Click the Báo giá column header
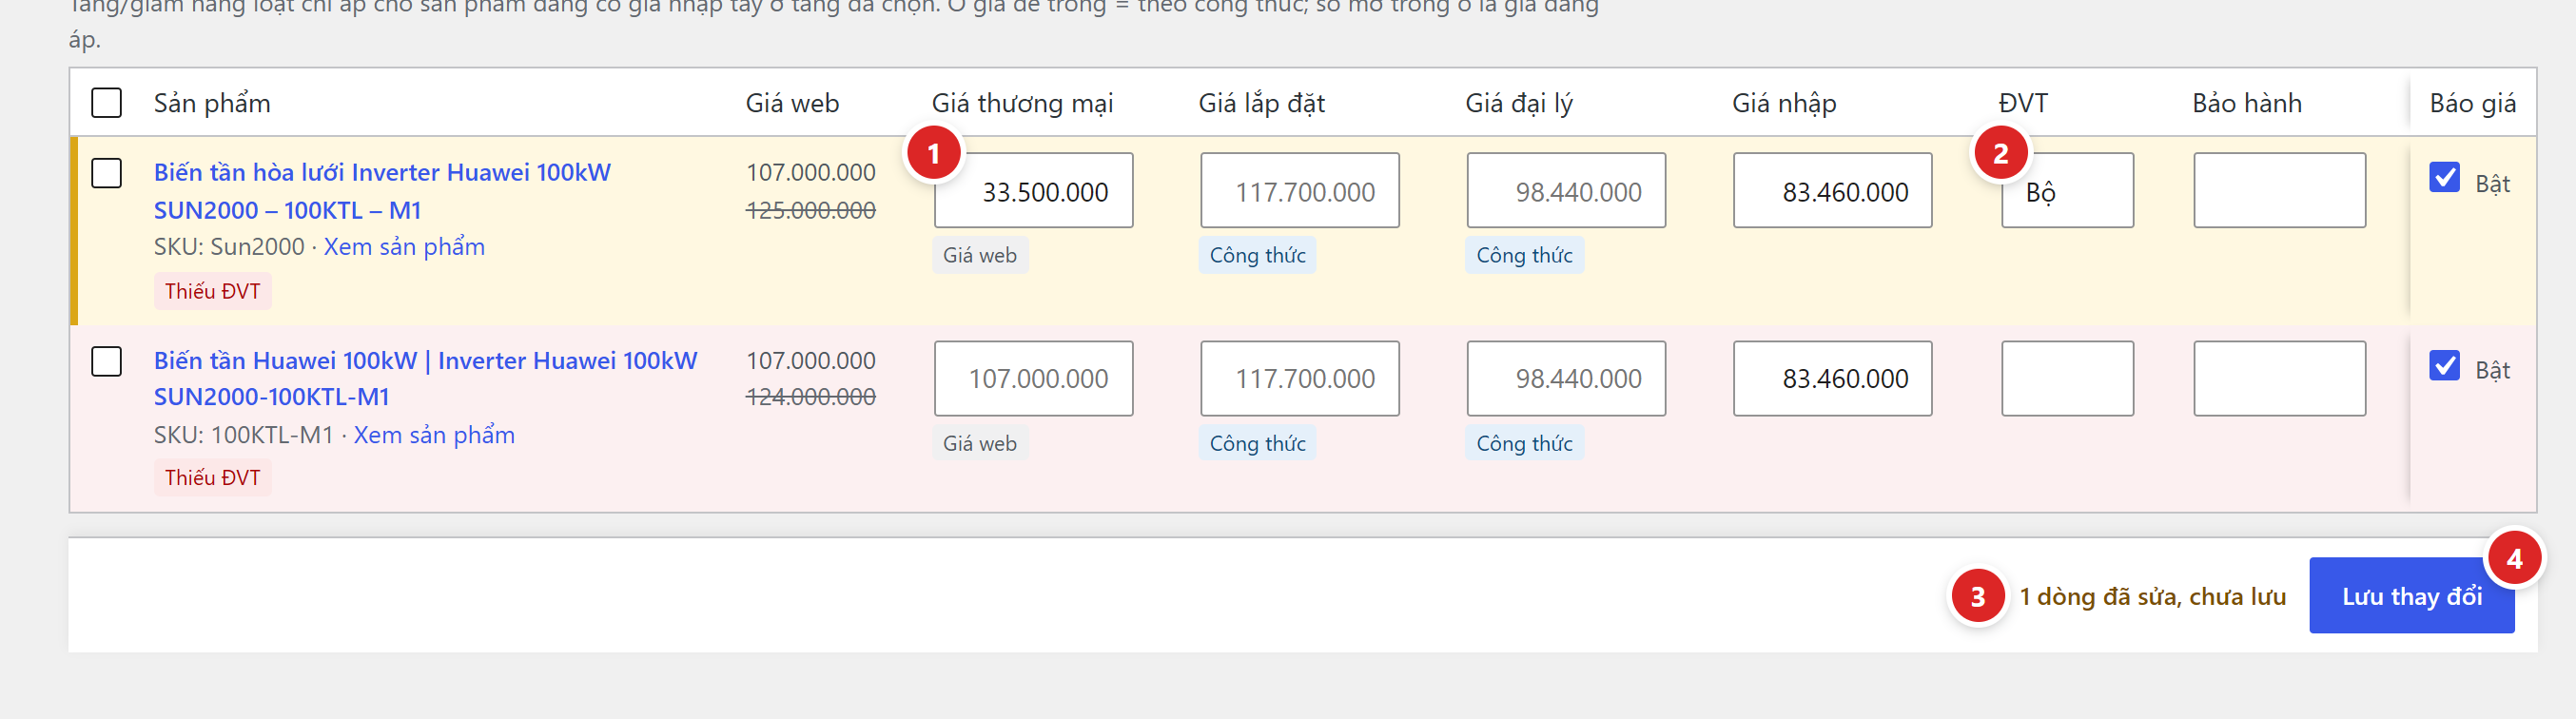2576x719 pixels. [x=2472, y=103]
